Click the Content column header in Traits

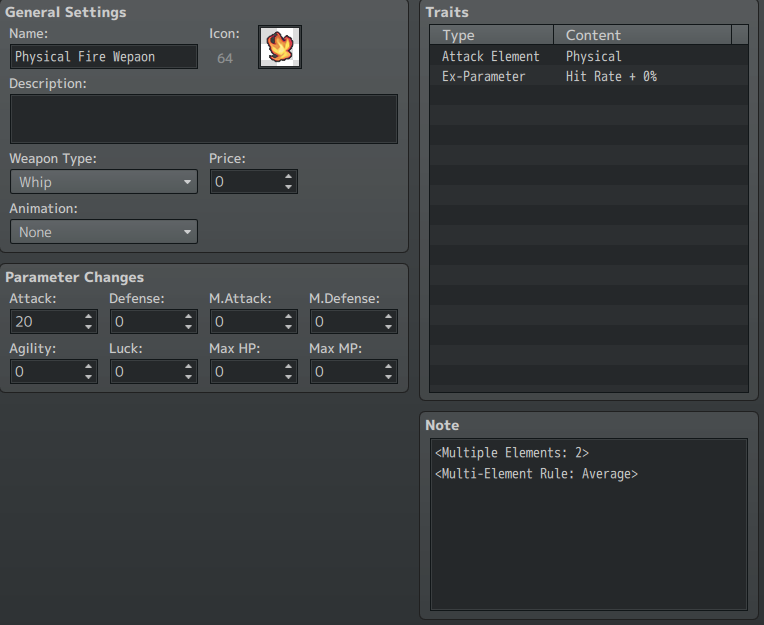(x=642, y=35)
